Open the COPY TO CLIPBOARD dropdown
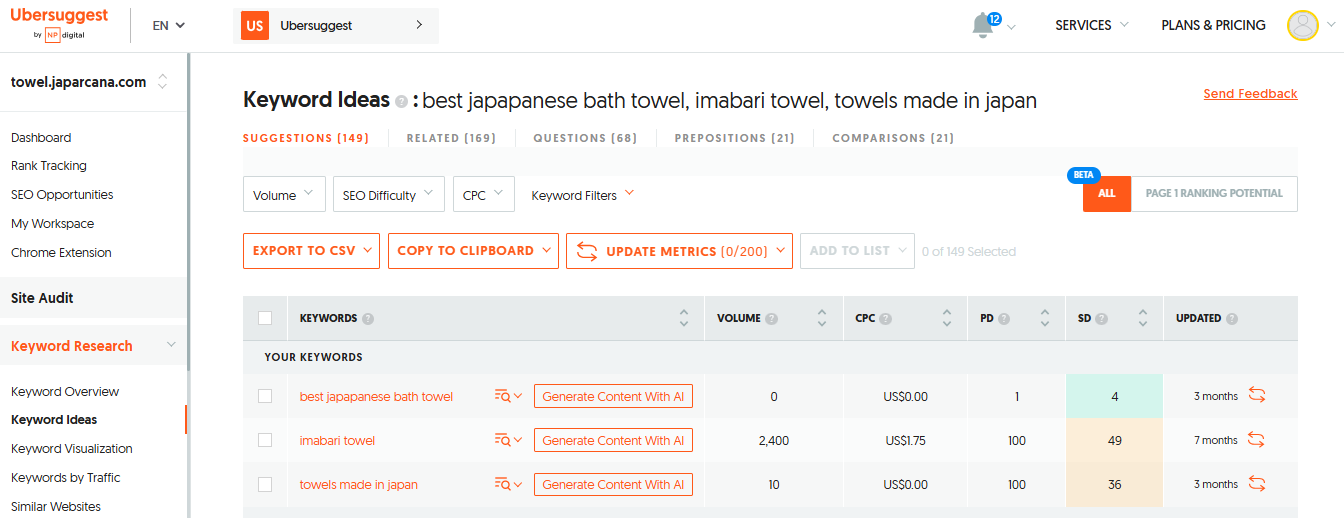 click(x=473, y=251)
